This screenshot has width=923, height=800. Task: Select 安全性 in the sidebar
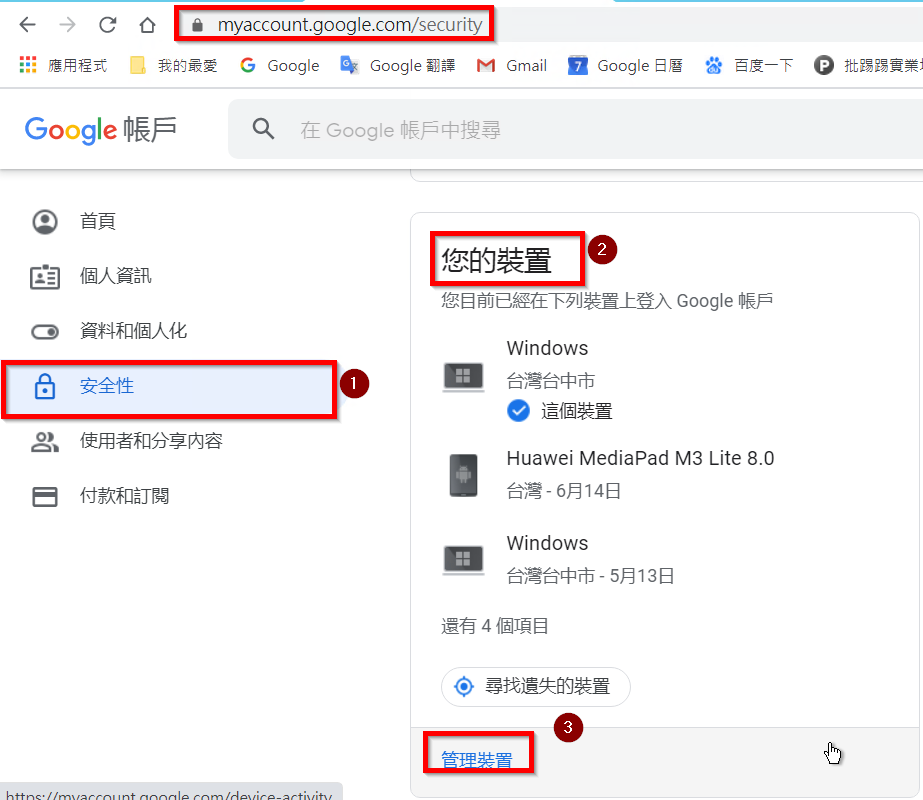tap(171, 387)
